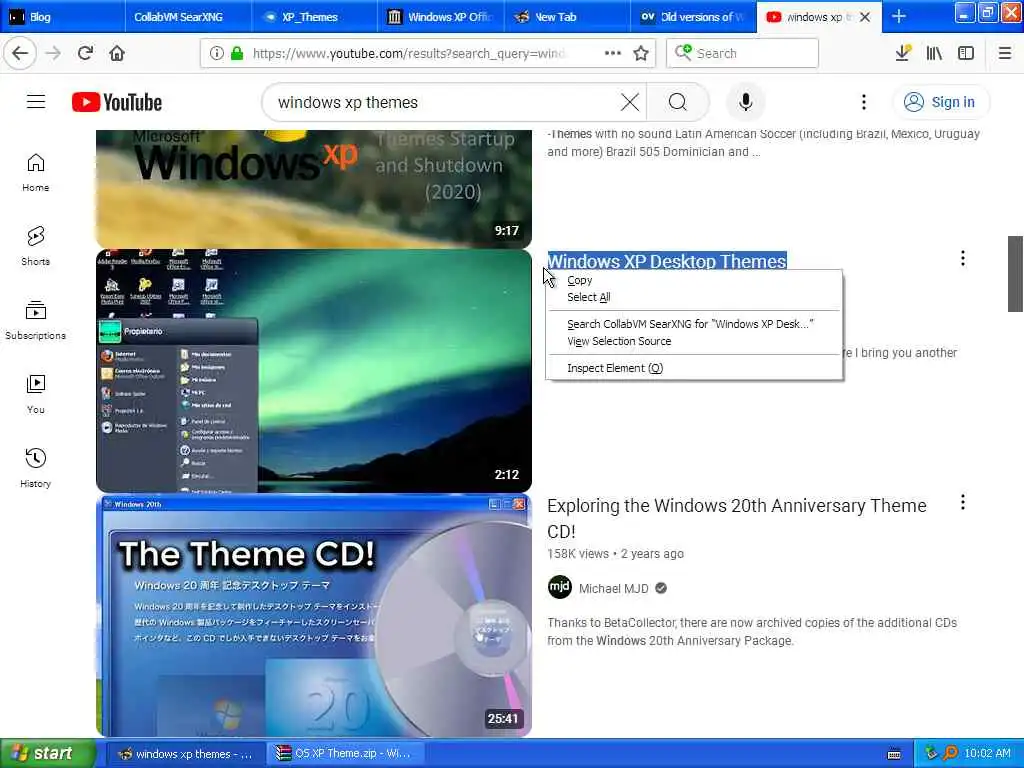Open action menu for 20th Anniversary Theme CD video
Screen dimensions: 1024x768
coord(963,502)
